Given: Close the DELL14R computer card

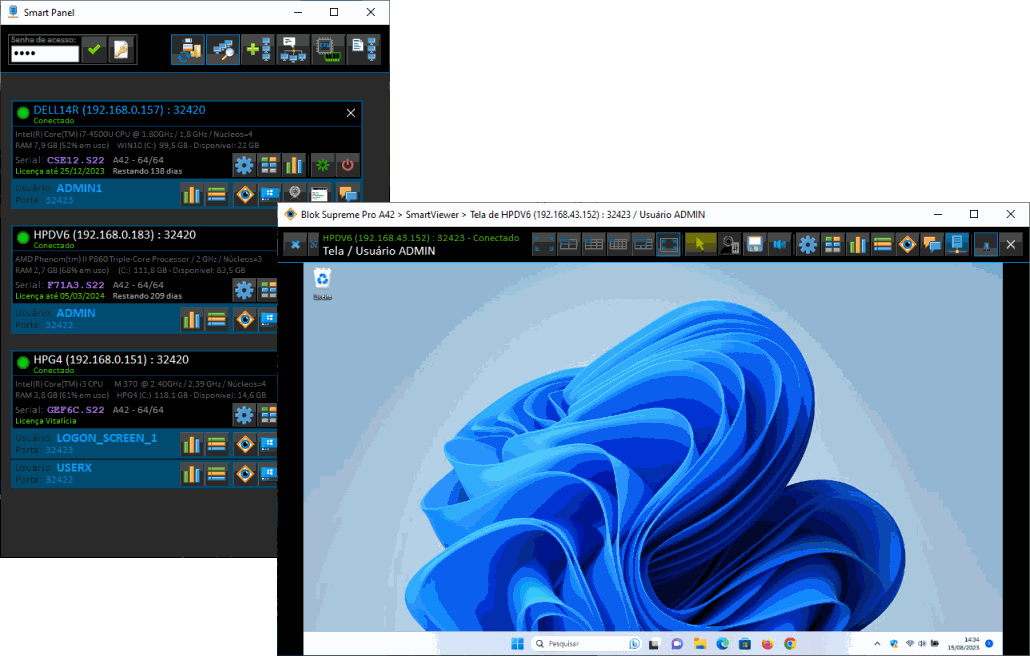Looking at the screenshot, I should coord(351,113).
